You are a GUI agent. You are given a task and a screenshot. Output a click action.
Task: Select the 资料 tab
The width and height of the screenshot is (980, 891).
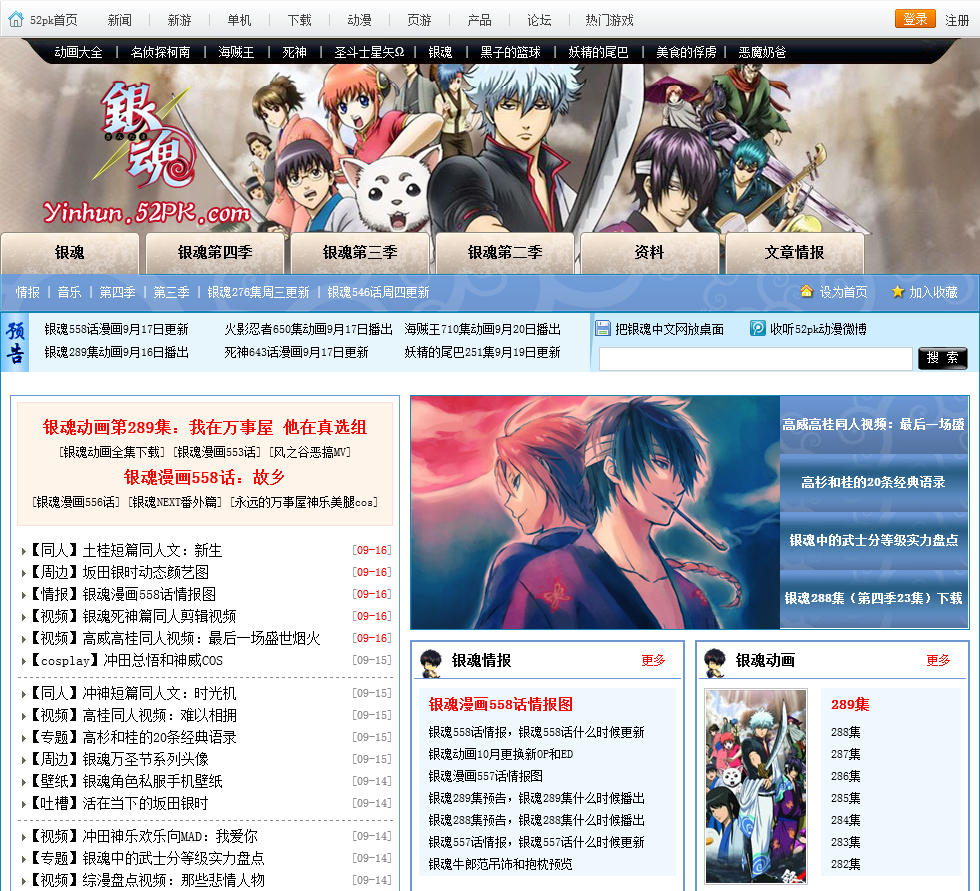click(x=649, y=252)
